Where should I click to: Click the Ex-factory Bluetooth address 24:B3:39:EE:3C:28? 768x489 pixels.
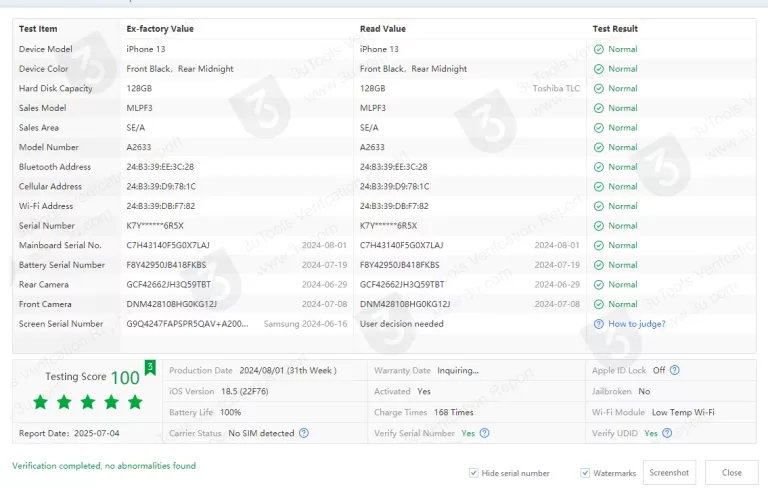click(160, 167)
